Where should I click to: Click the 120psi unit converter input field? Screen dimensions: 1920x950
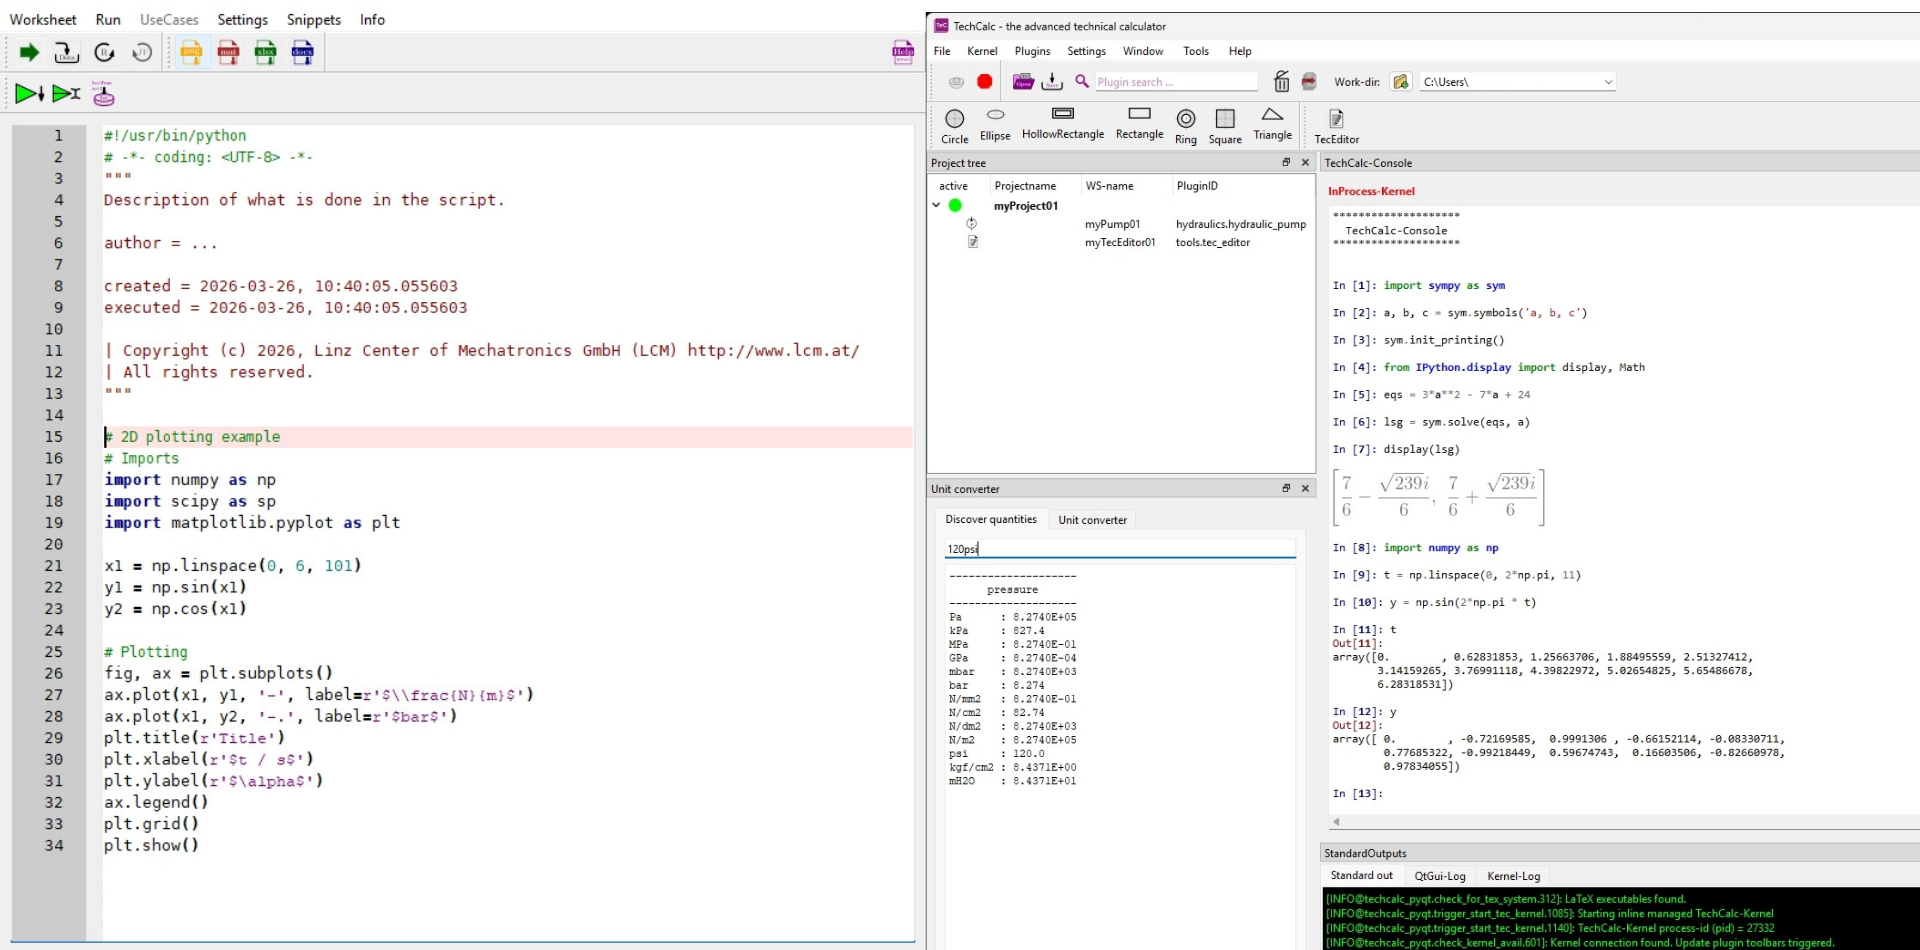(1120, 549)
